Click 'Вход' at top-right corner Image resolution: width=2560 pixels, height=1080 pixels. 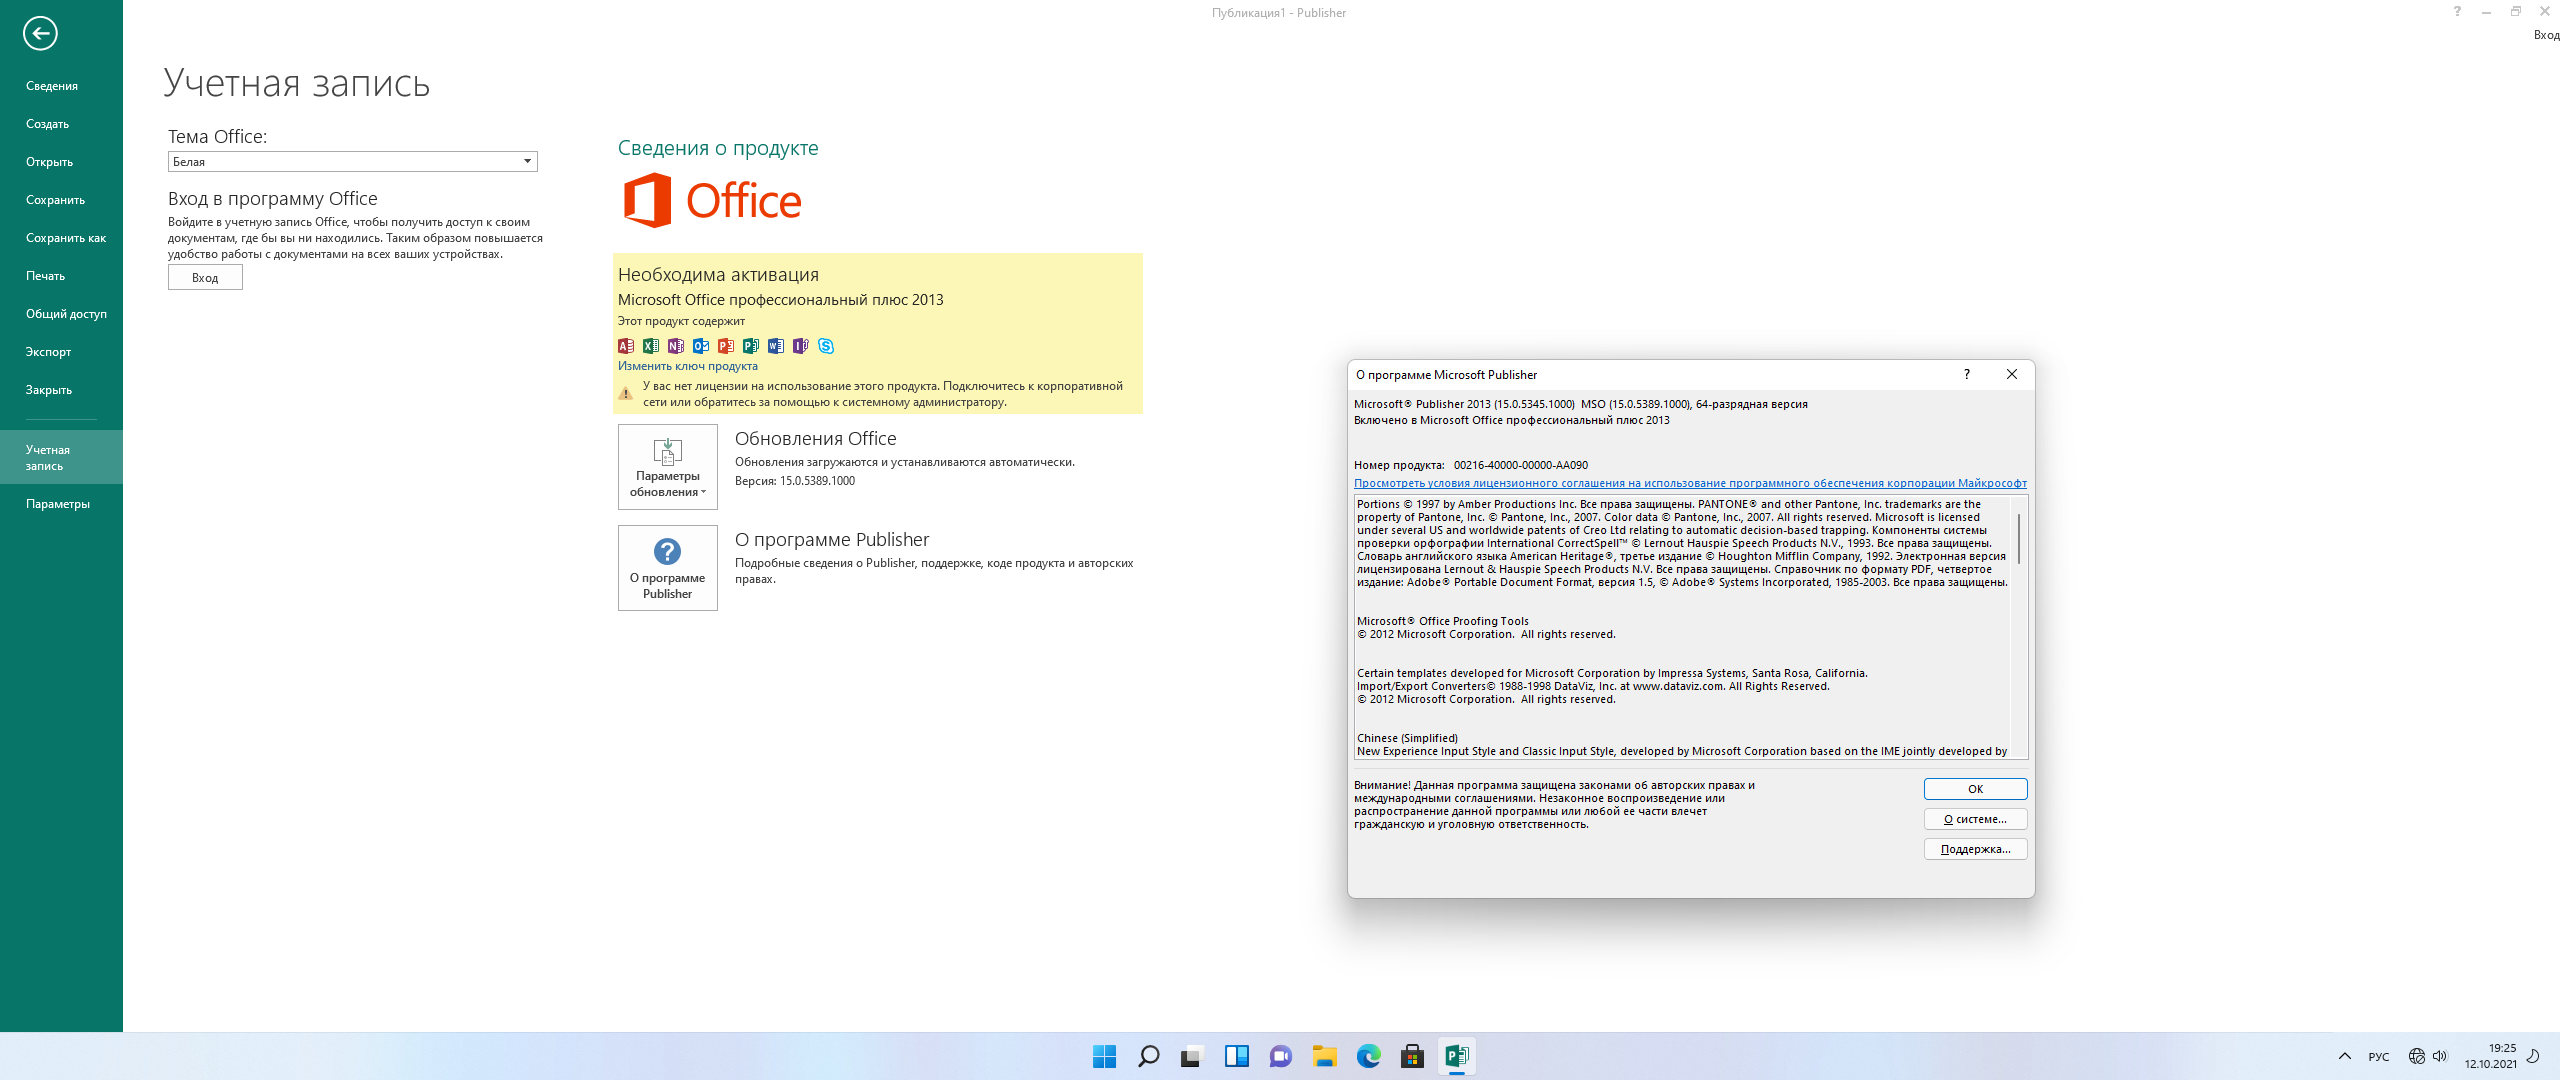[x=2546, y=35]
